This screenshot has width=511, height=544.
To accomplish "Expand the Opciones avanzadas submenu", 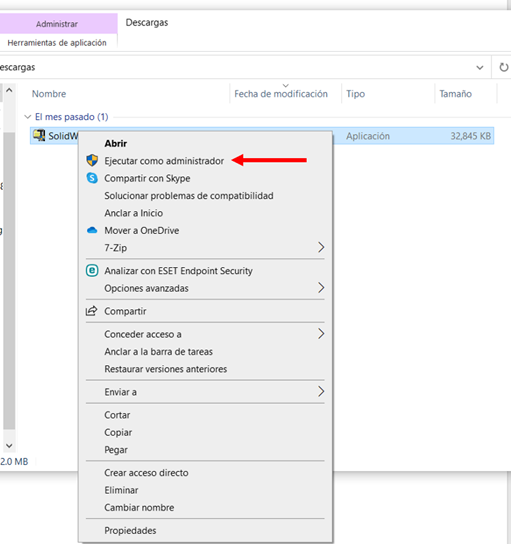I will tap(321, 288).
